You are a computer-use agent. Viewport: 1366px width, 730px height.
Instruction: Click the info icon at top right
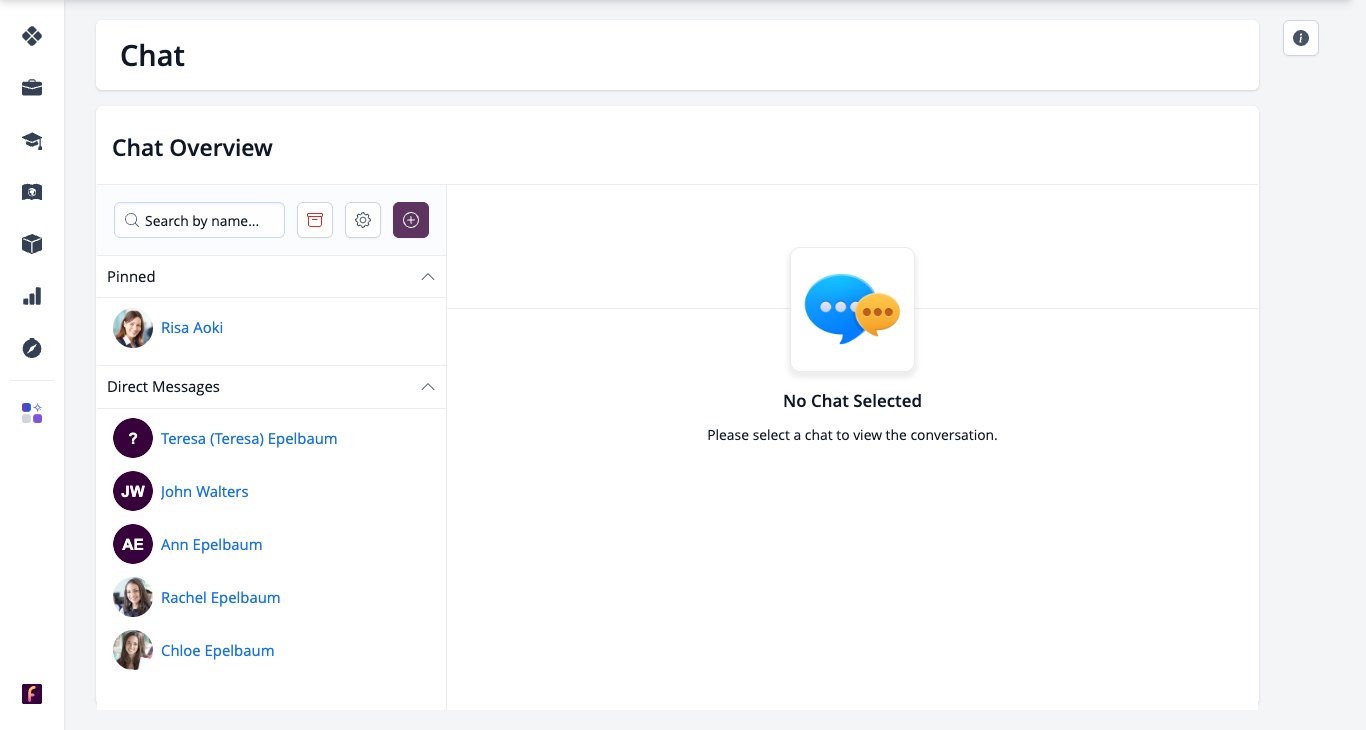(x=1301, y=38)
